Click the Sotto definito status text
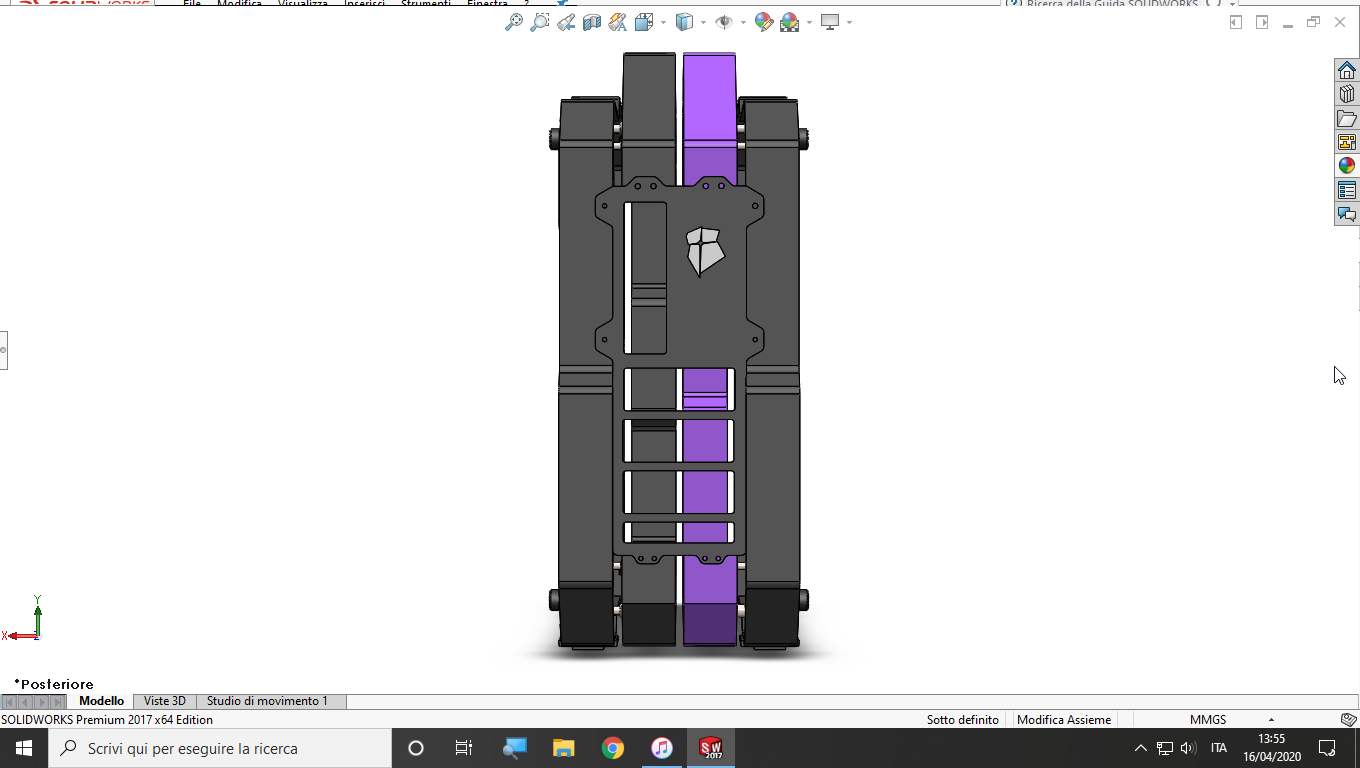1360x768 pixels. 962,719
